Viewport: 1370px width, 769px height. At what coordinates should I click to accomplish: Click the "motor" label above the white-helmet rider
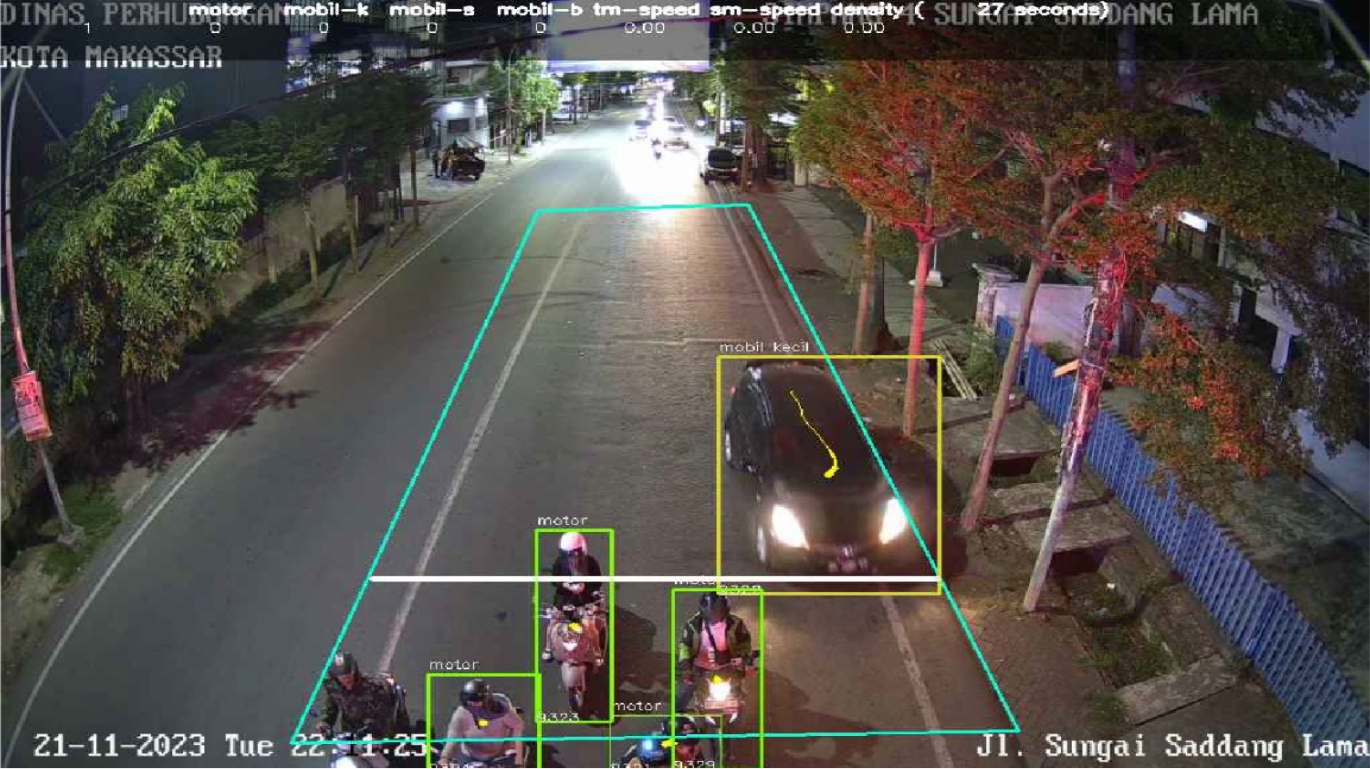(561, 520)
